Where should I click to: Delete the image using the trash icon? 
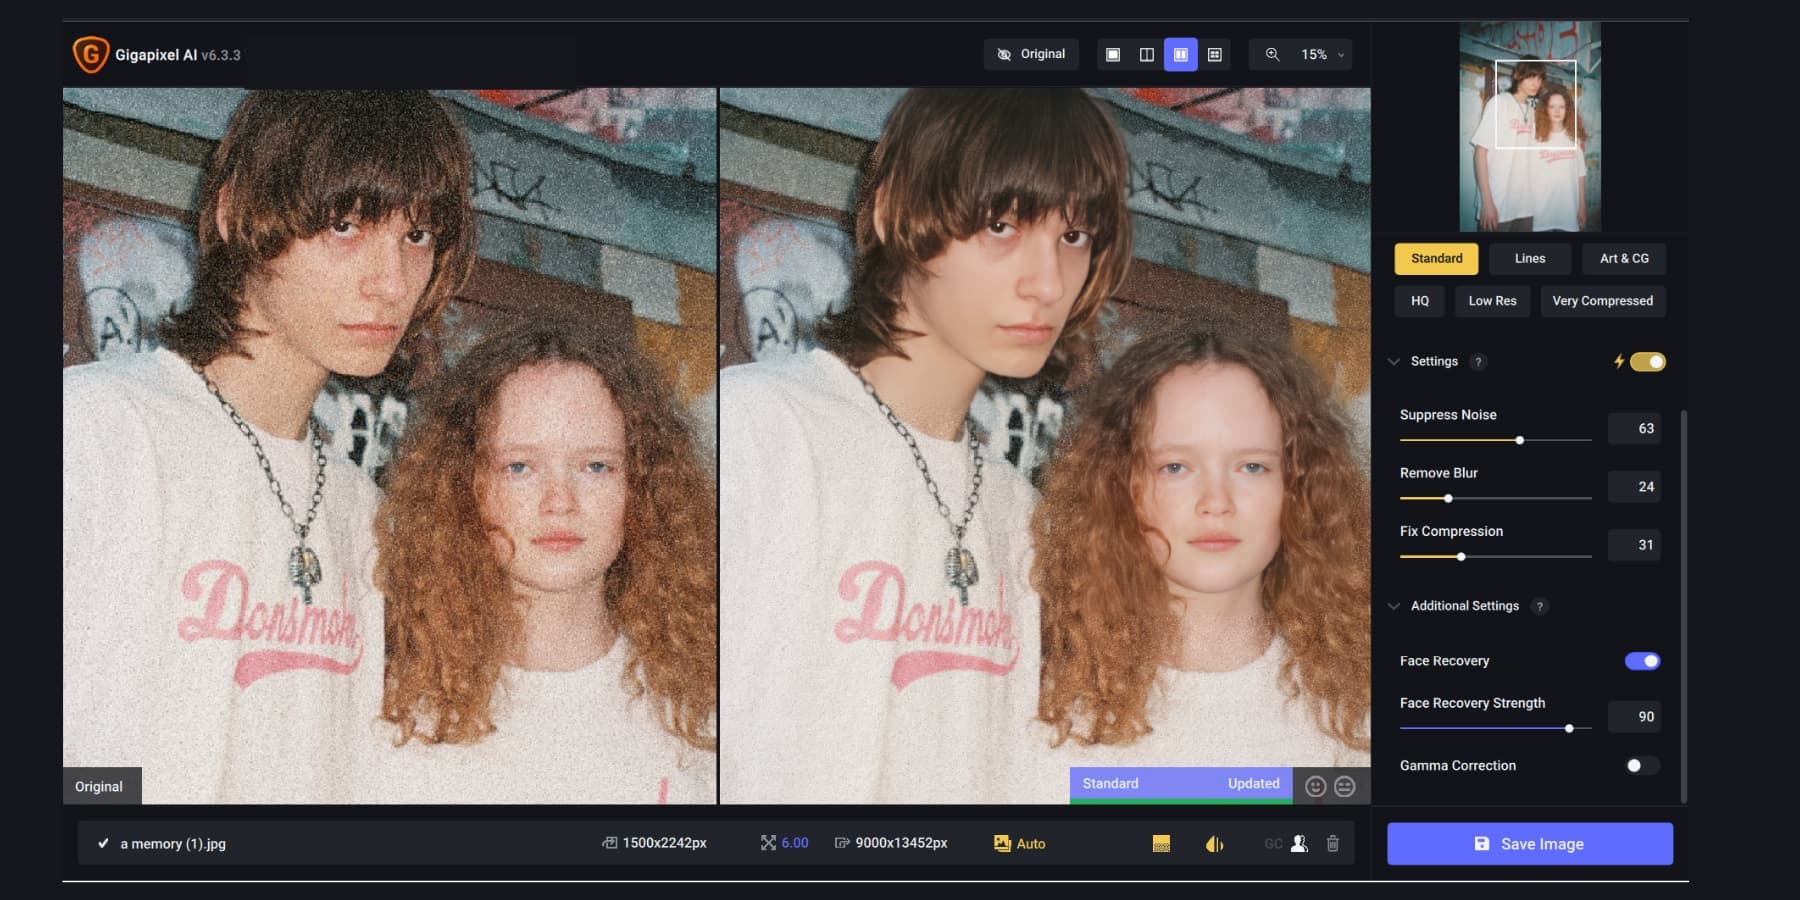(x=1333, y=843)
